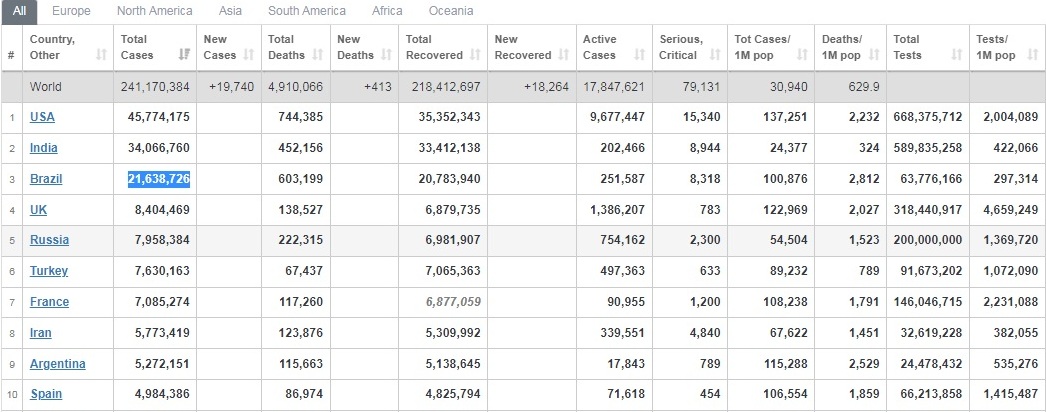Open the North America tab
Viewport: 1046px width, 412px height.
pyautogui.click(x=154, y=11)
